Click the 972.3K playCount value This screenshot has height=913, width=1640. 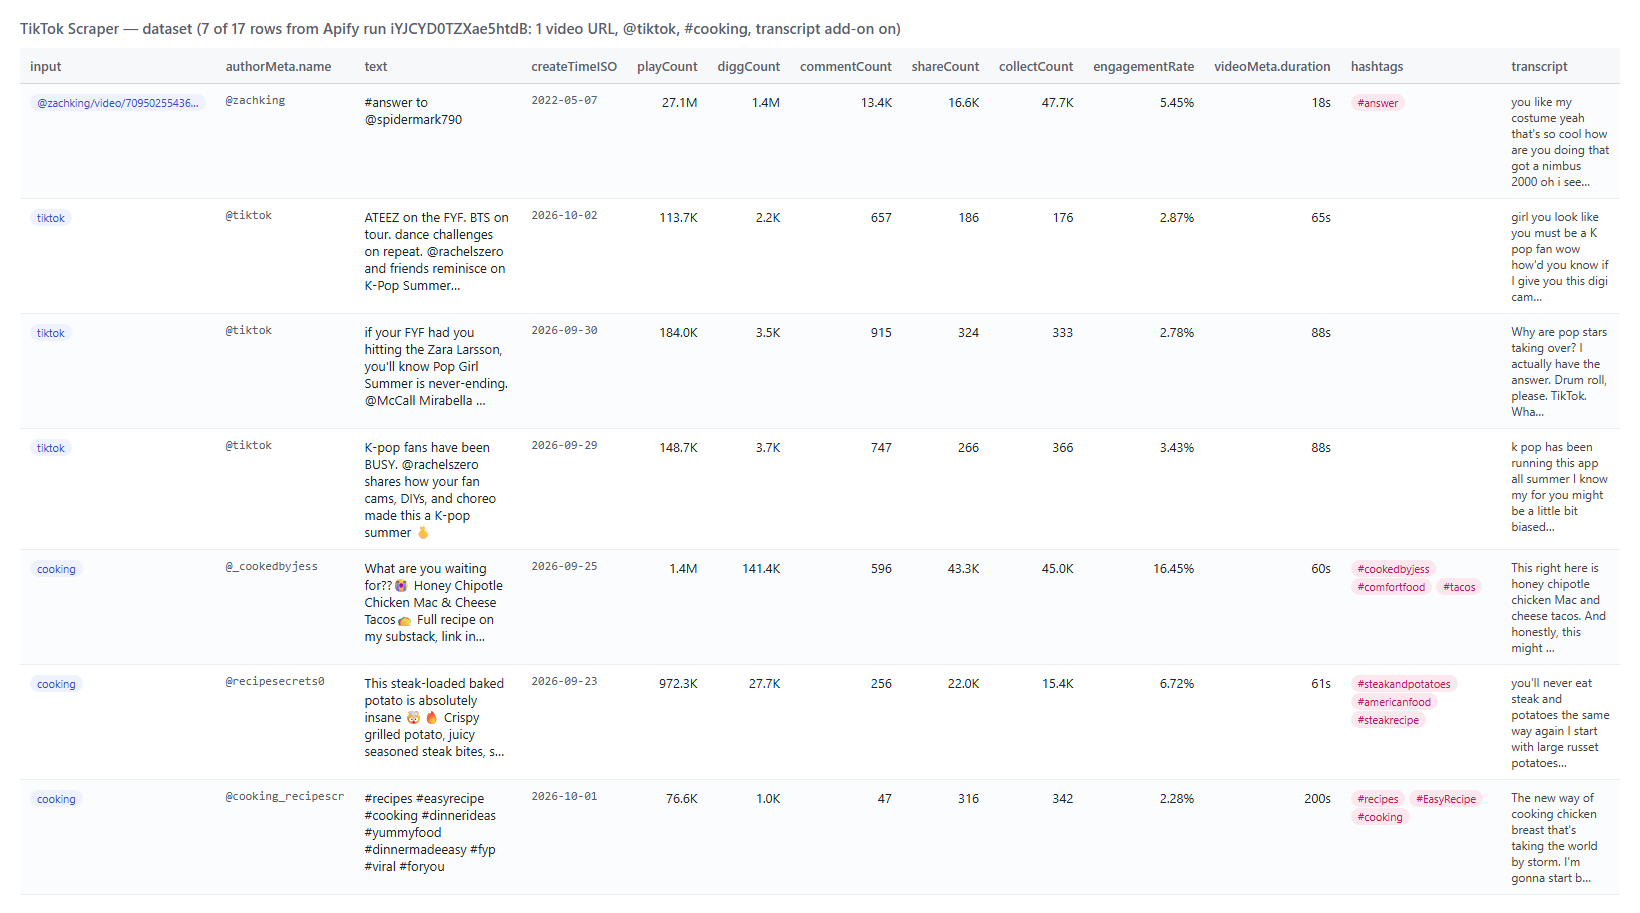[678, 684]
